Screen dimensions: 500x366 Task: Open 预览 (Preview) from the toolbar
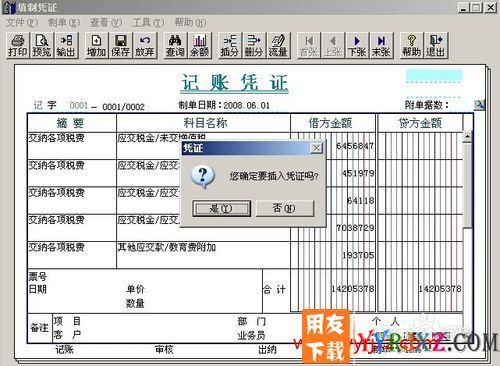pyautogui.click(x=42, y=45)
